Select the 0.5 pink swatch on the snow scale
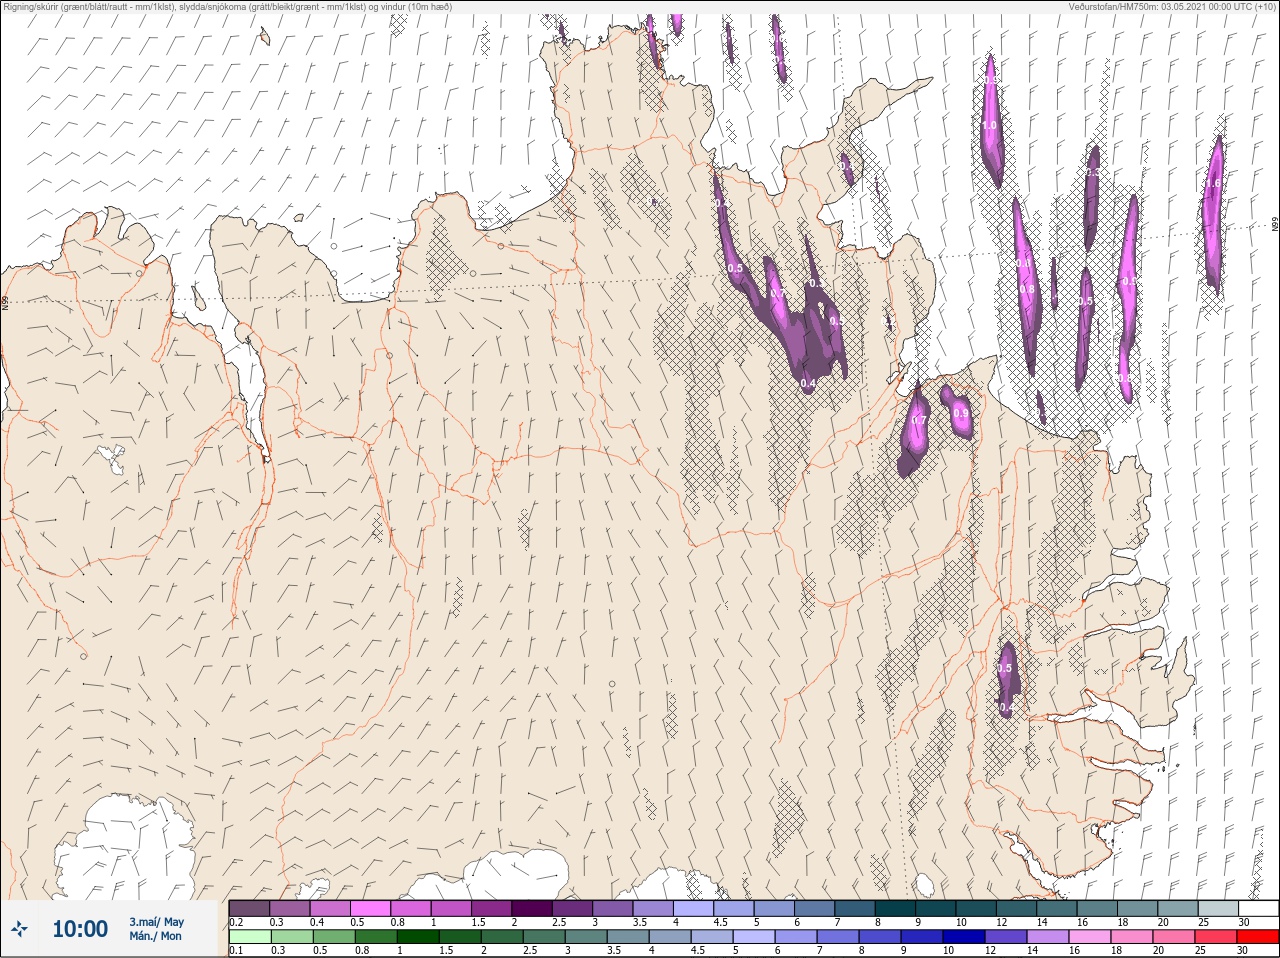 (x=370, y=908)
